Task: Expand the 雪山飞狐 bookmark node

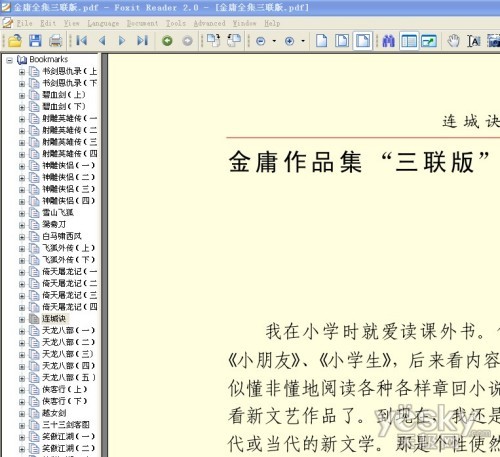Action: pyautogui.click(x=22, y=214)
